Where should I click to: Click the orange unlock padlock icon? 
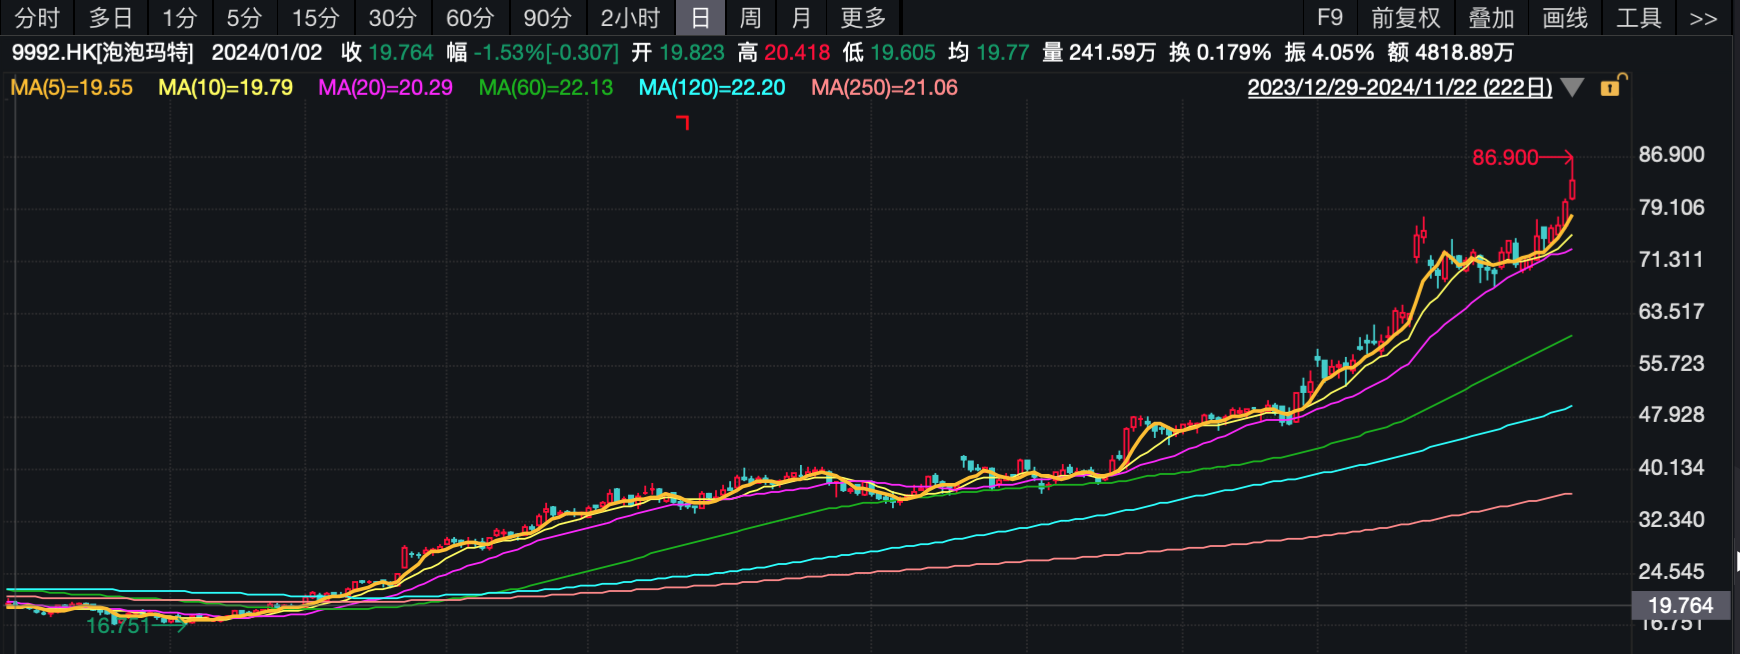[1612, 86]
